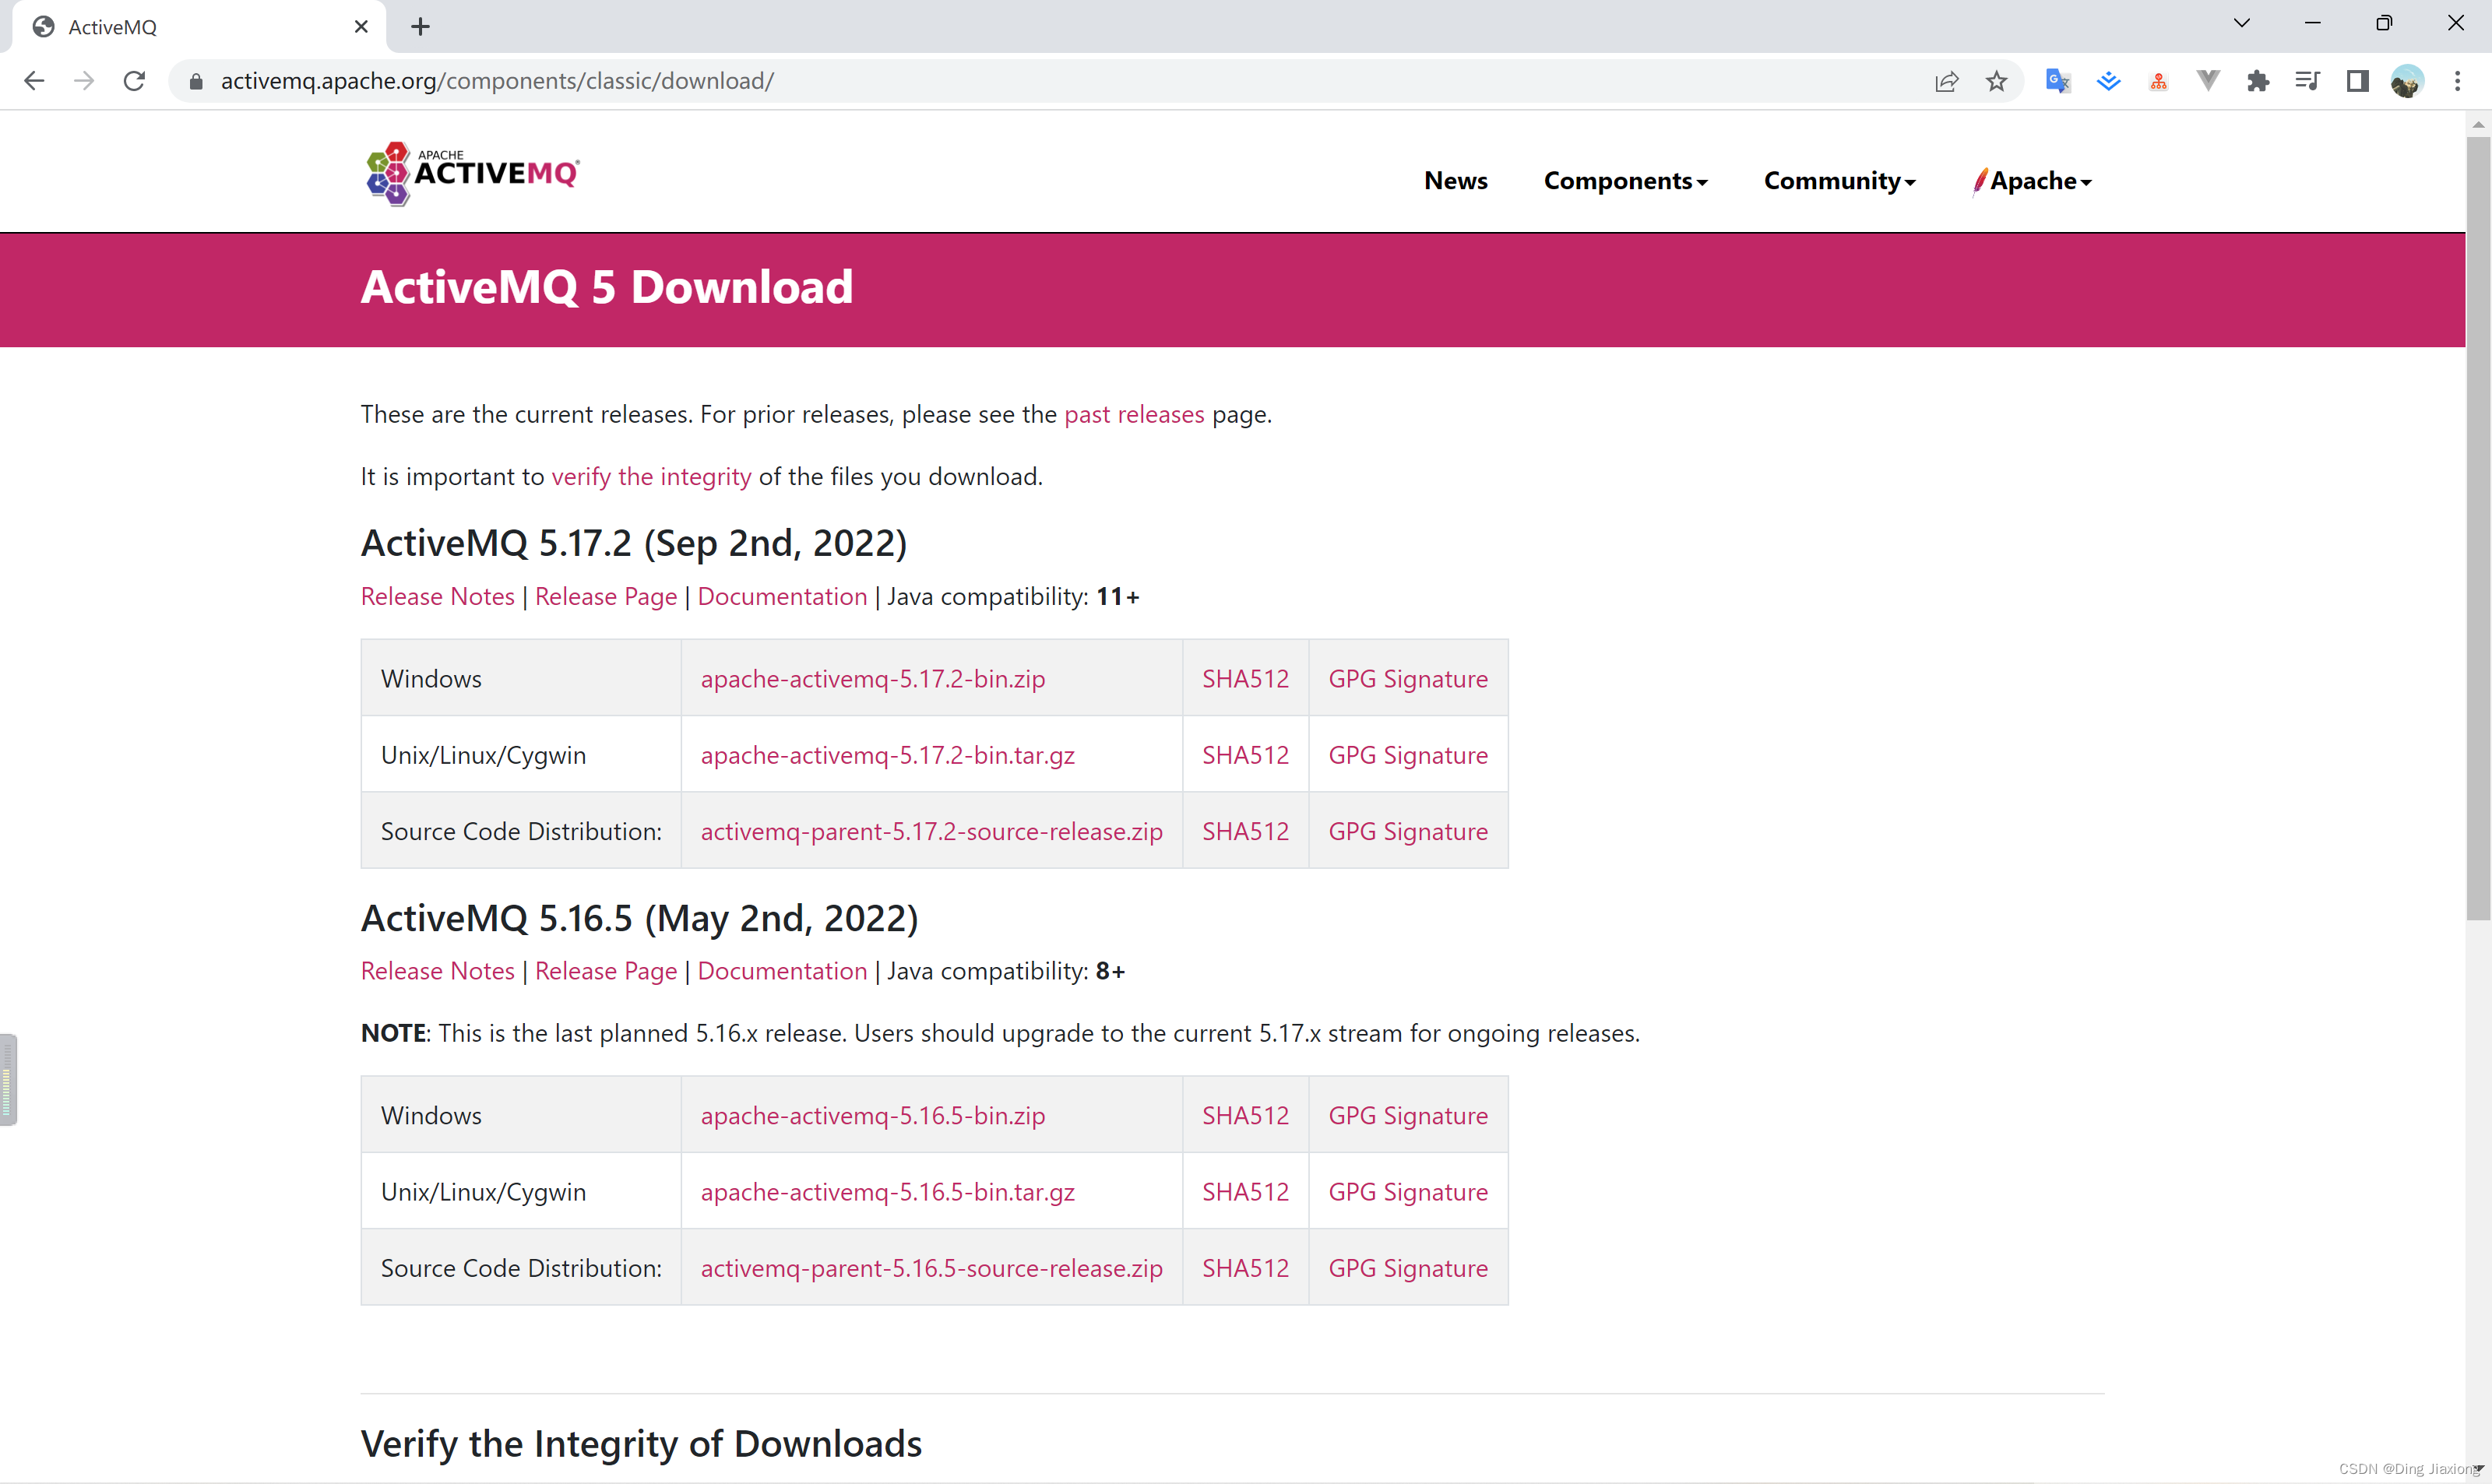Reload the page with the refresh icon
Image resolution: width=2492 pixels, height=1484 pixels.
(x=134, y=81)
